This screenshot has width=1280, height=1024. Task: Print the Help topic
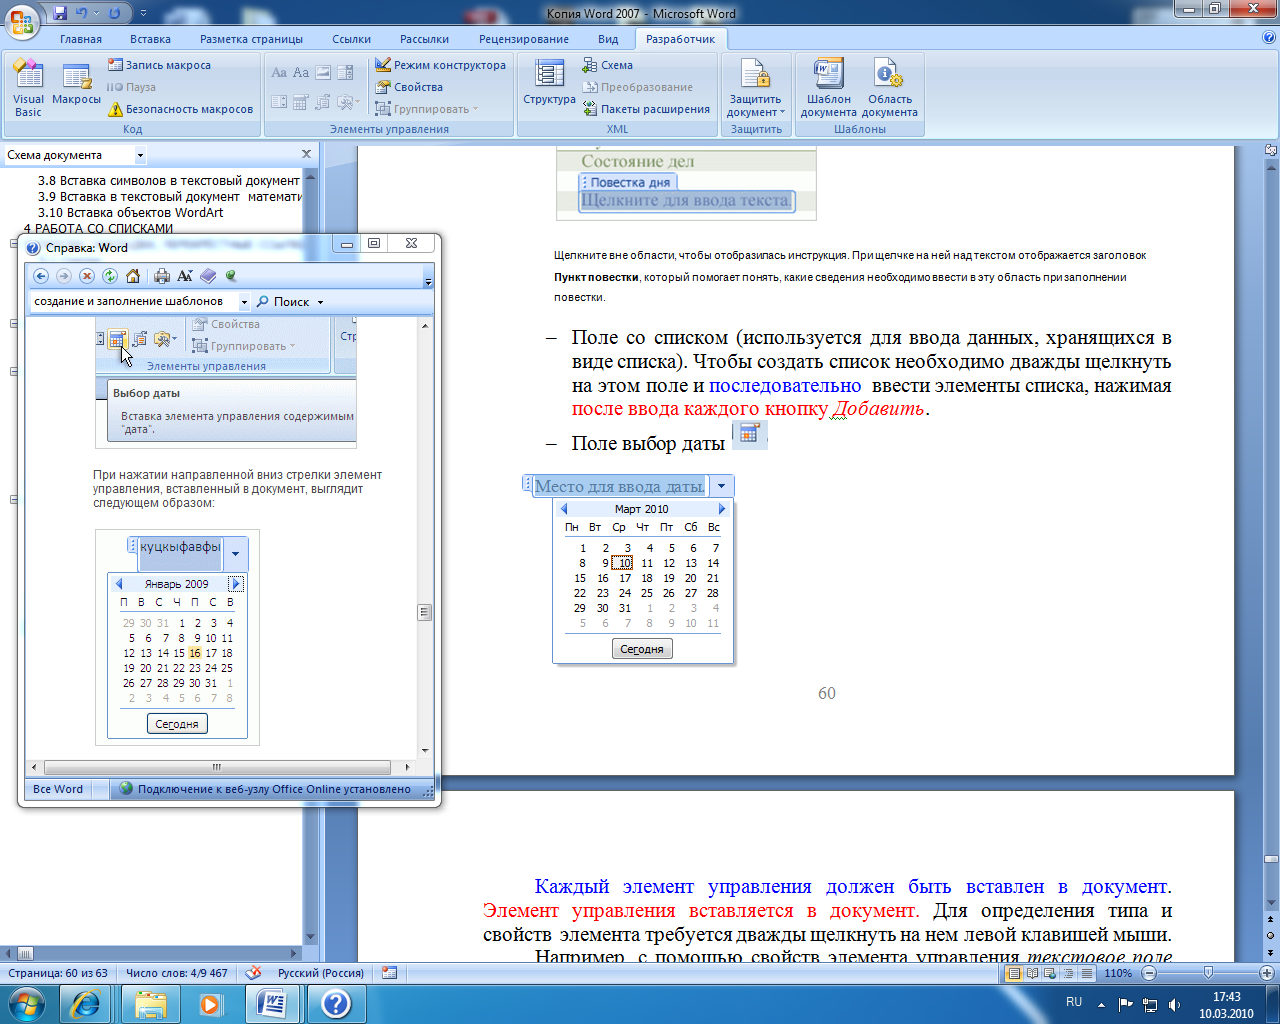(162, 276)
